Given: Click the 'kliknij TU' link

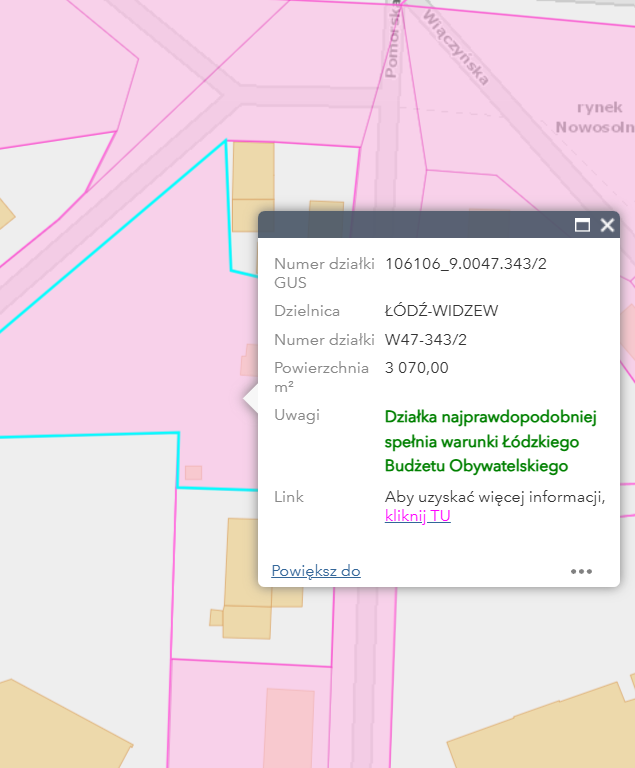Looking at the screenshot, I should (x=417, y=516).
